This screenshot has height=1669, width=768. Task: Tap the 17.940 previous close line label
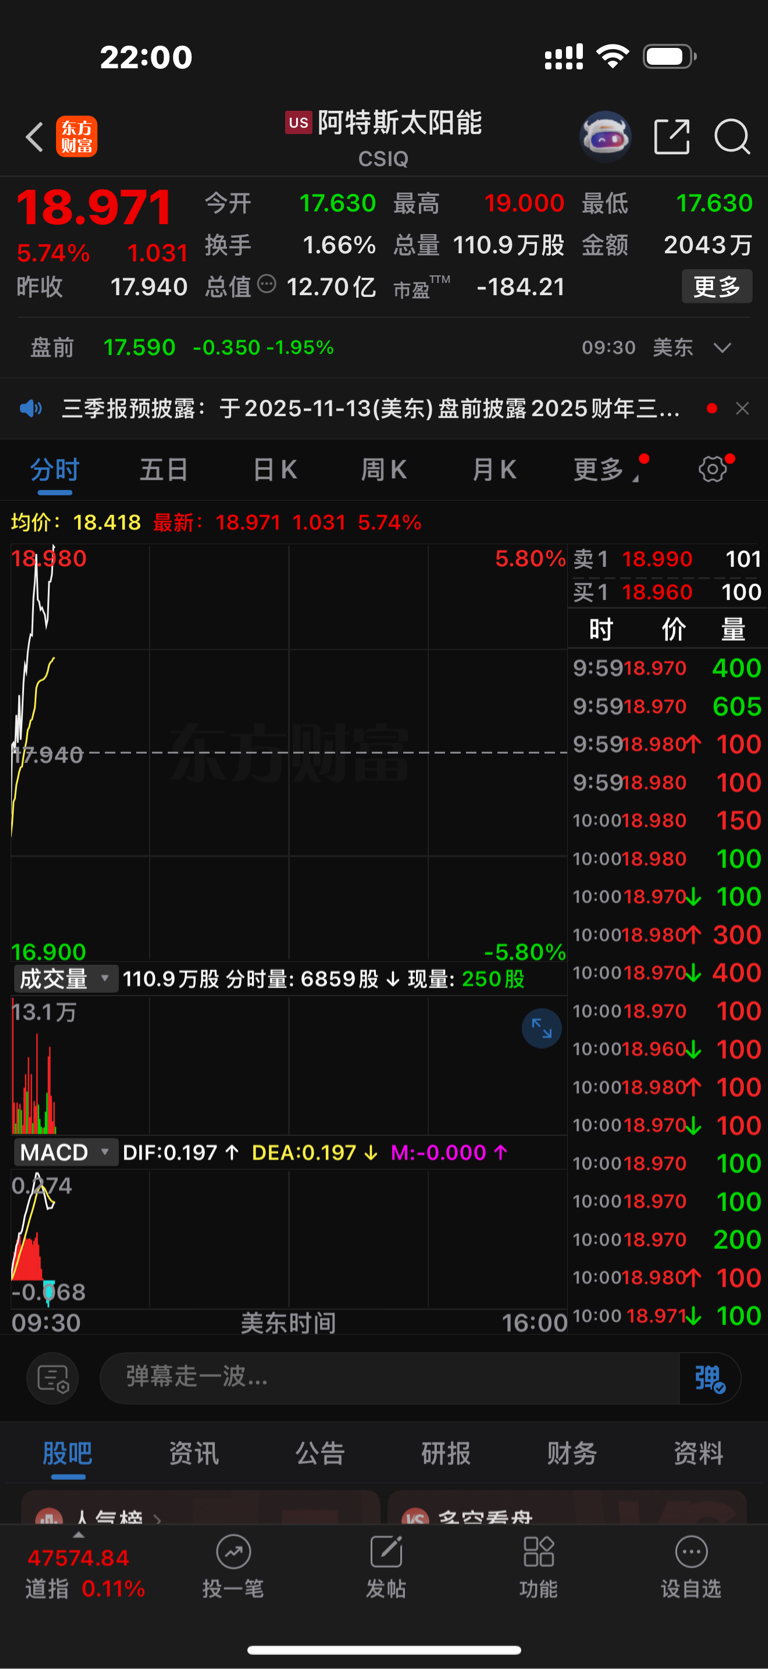point(47,755)
